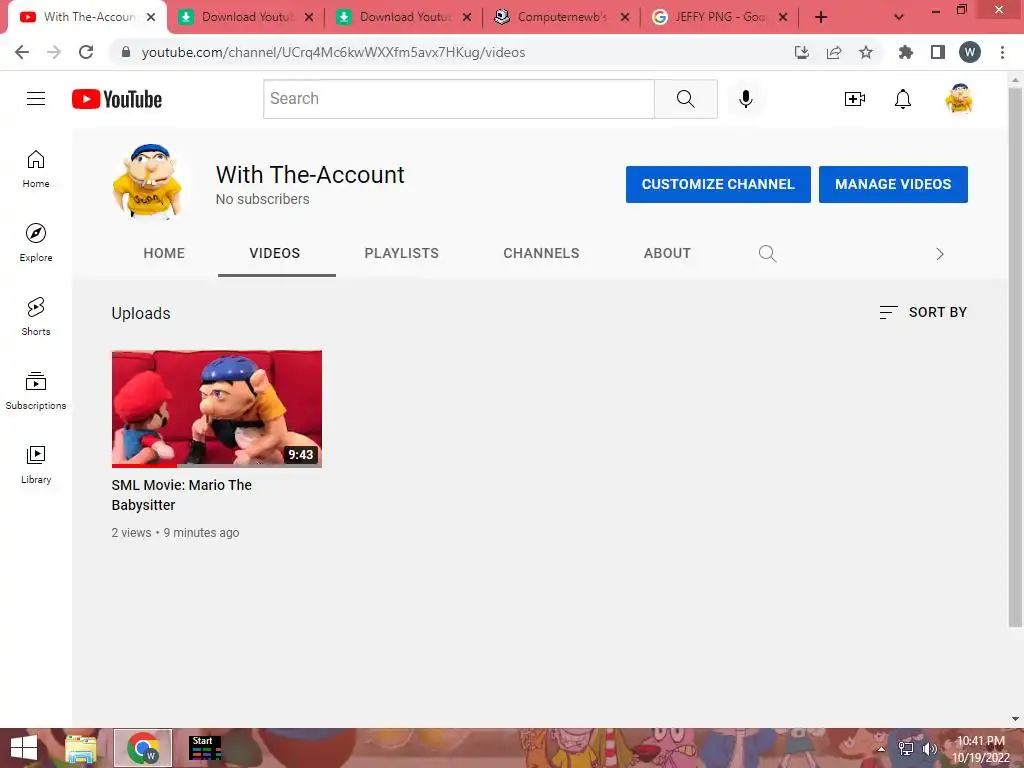Close the With The-Account browser tab

[x=151, y=17]
